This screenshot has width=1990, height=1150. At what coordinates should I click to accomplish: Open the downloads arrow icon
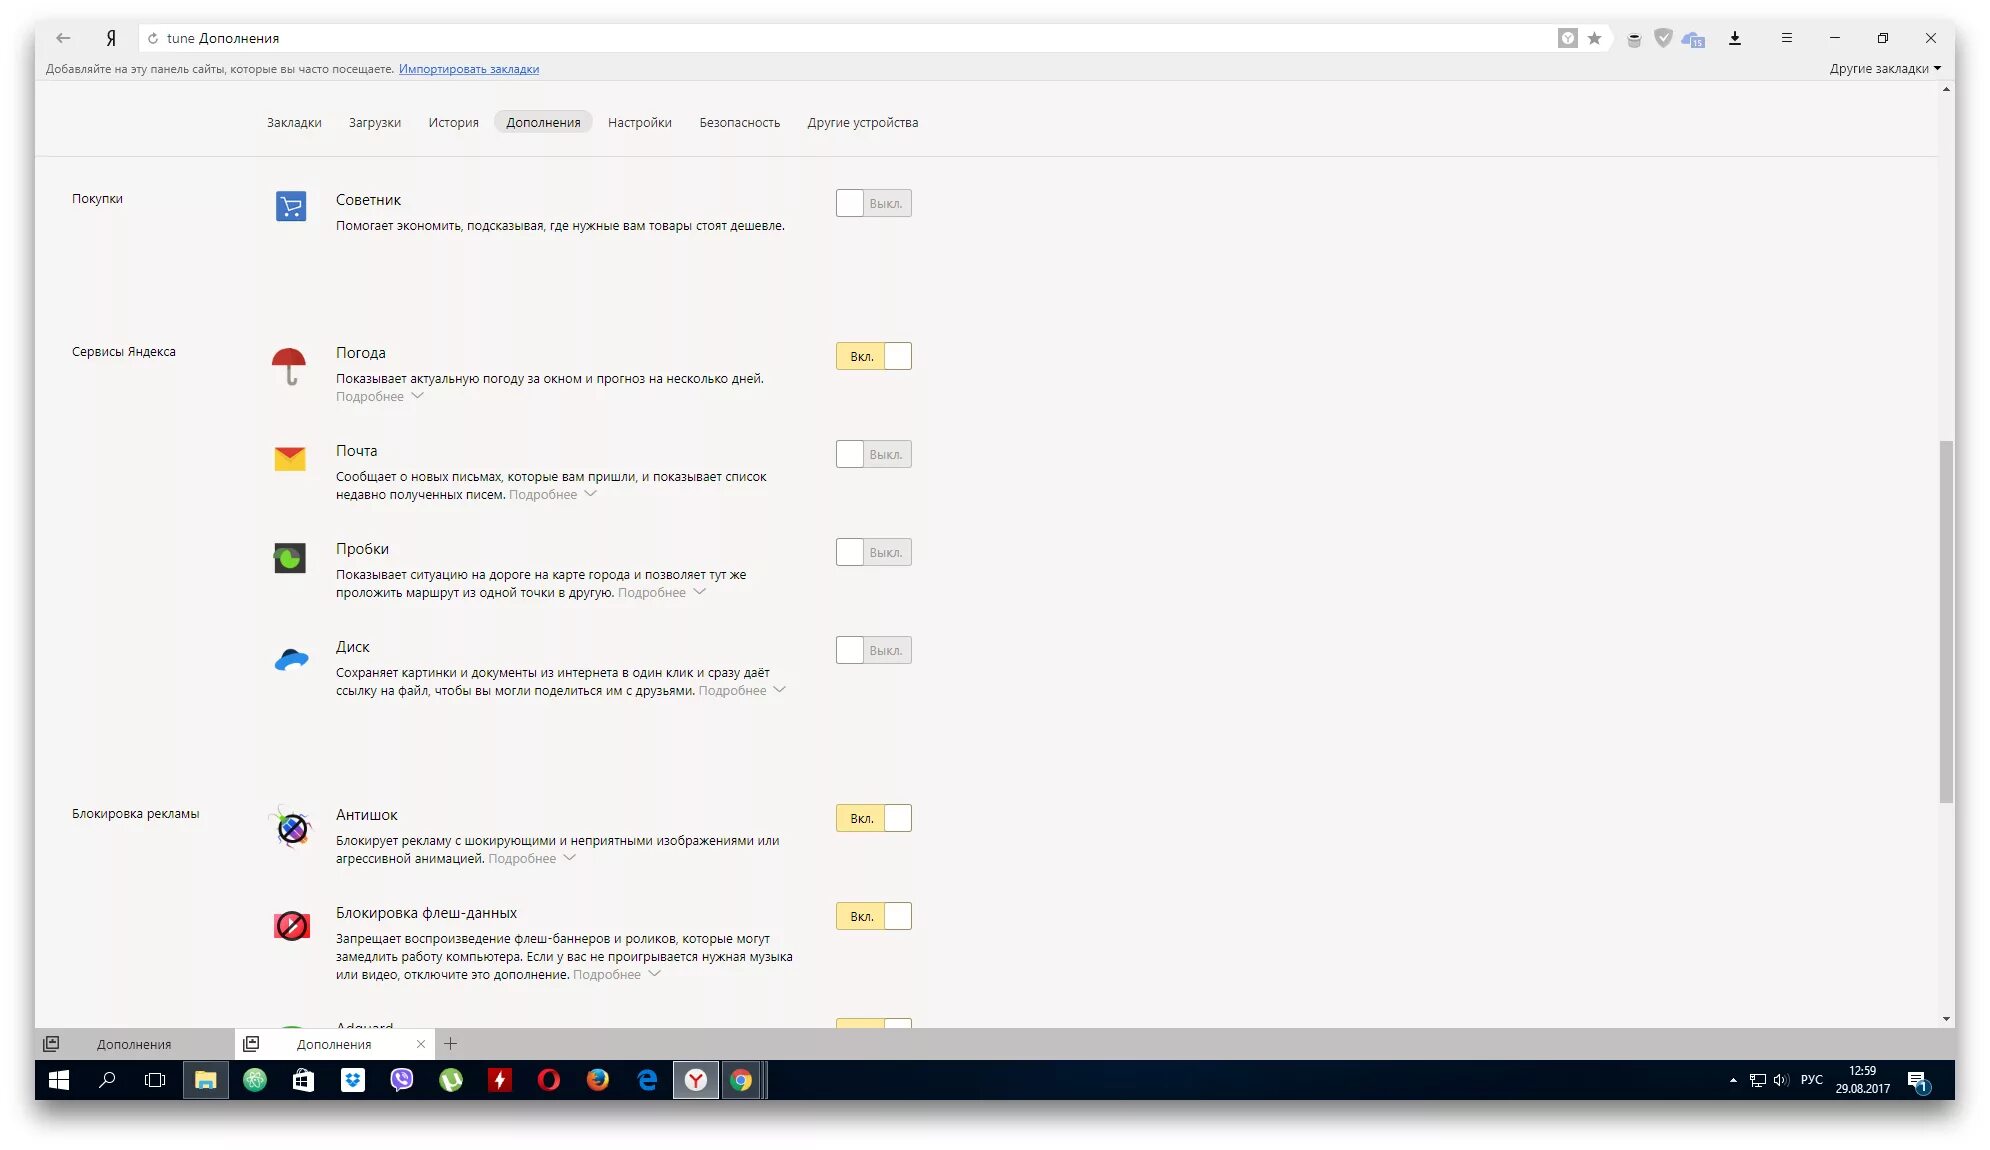coord(1735,38)
